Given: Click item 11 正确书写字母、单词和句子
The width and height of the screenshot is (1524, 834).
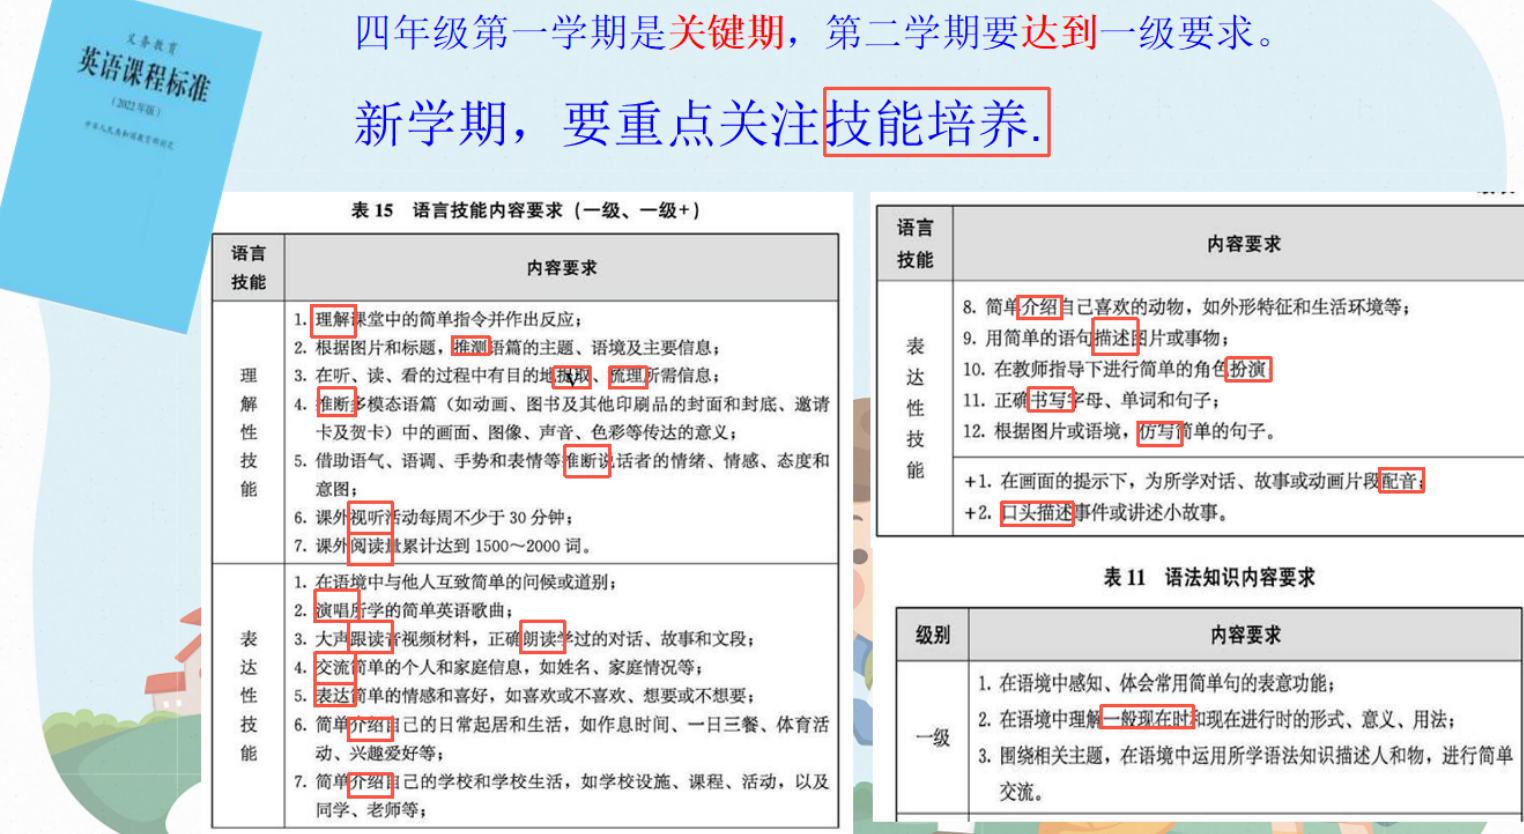Looking at the screenshot, I should pos(1091,400).
